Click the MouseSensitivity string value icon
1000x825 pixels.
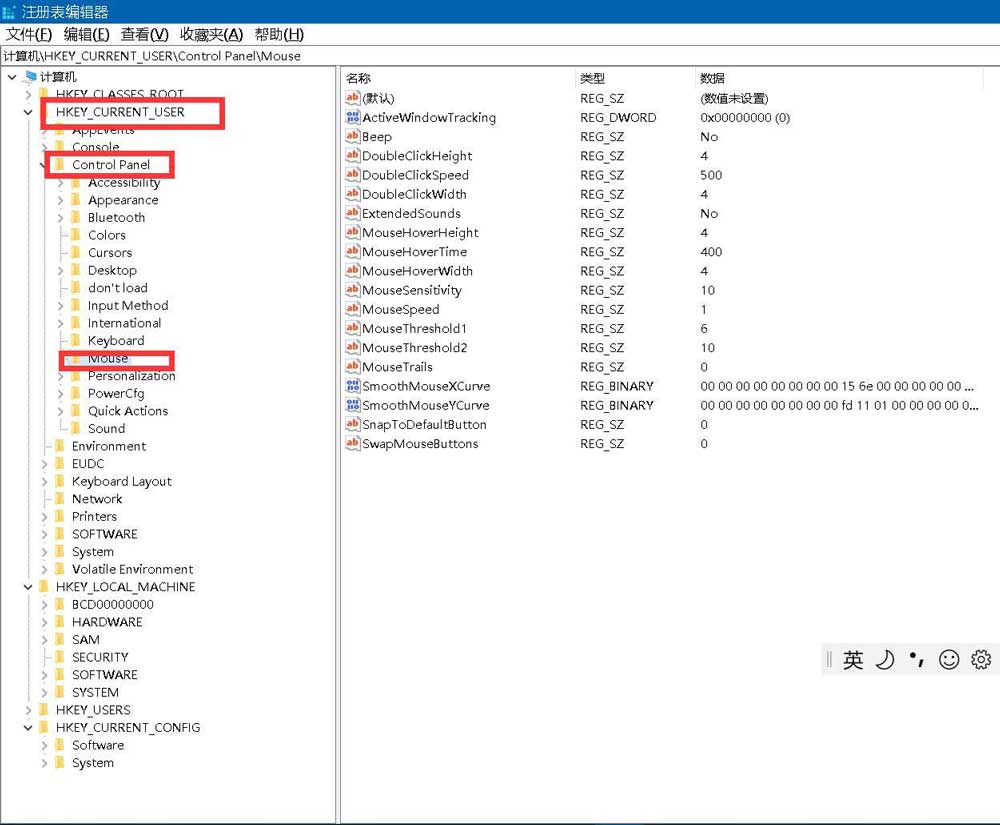[x=352, y=290]
